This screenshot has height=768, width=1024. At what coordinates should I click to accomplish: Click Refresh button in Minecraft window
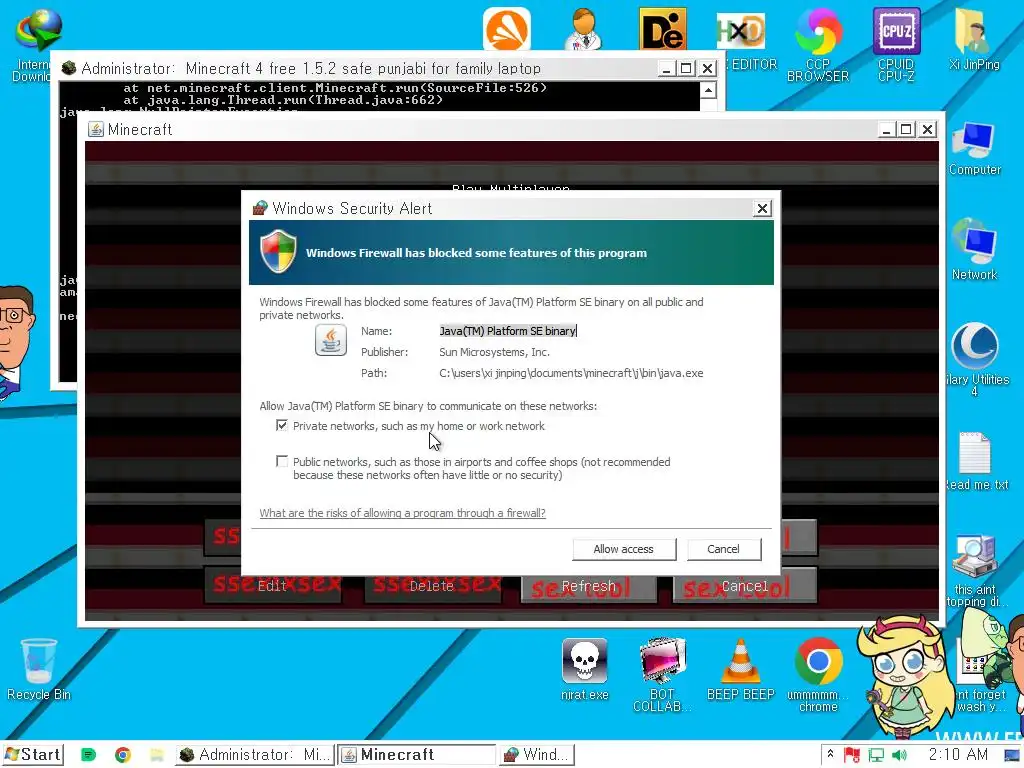tap(588, 586)
